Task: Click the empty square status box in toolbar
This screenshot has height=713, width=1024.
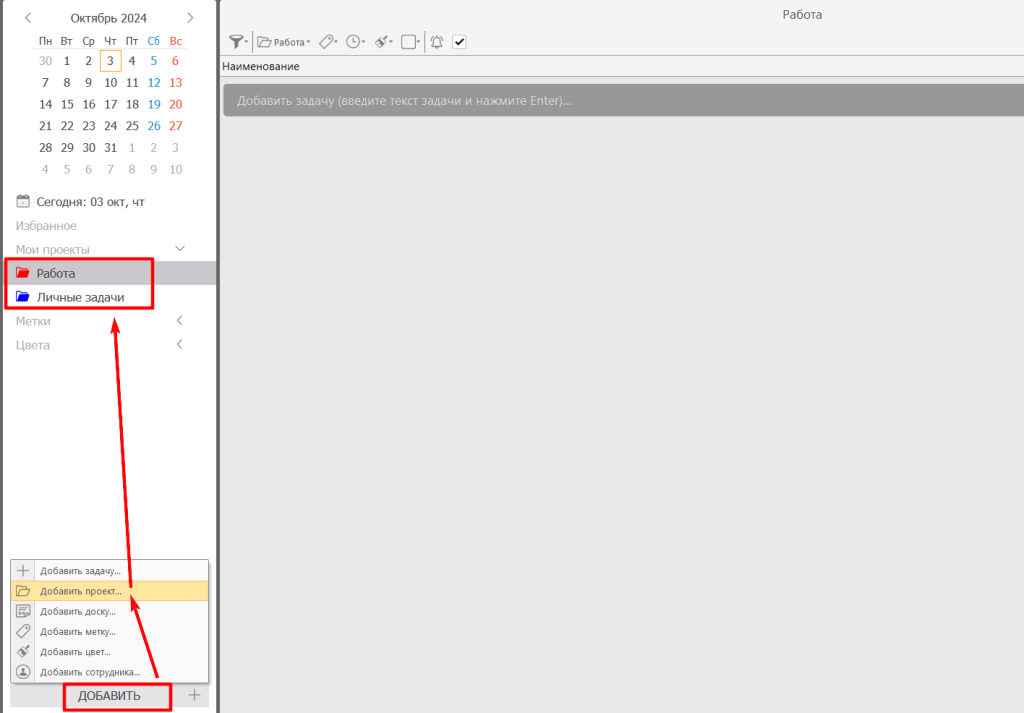Action: 408,42
